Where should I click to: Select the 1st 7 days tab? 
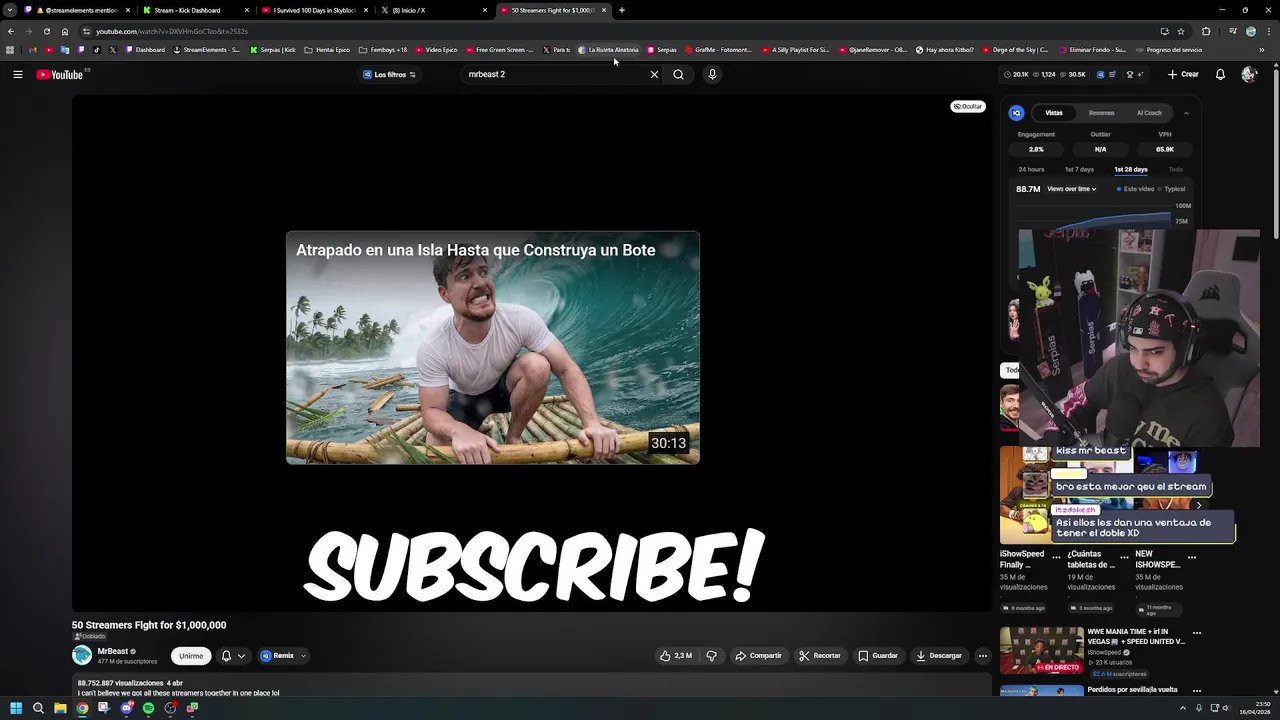[x=1079, y=170]
